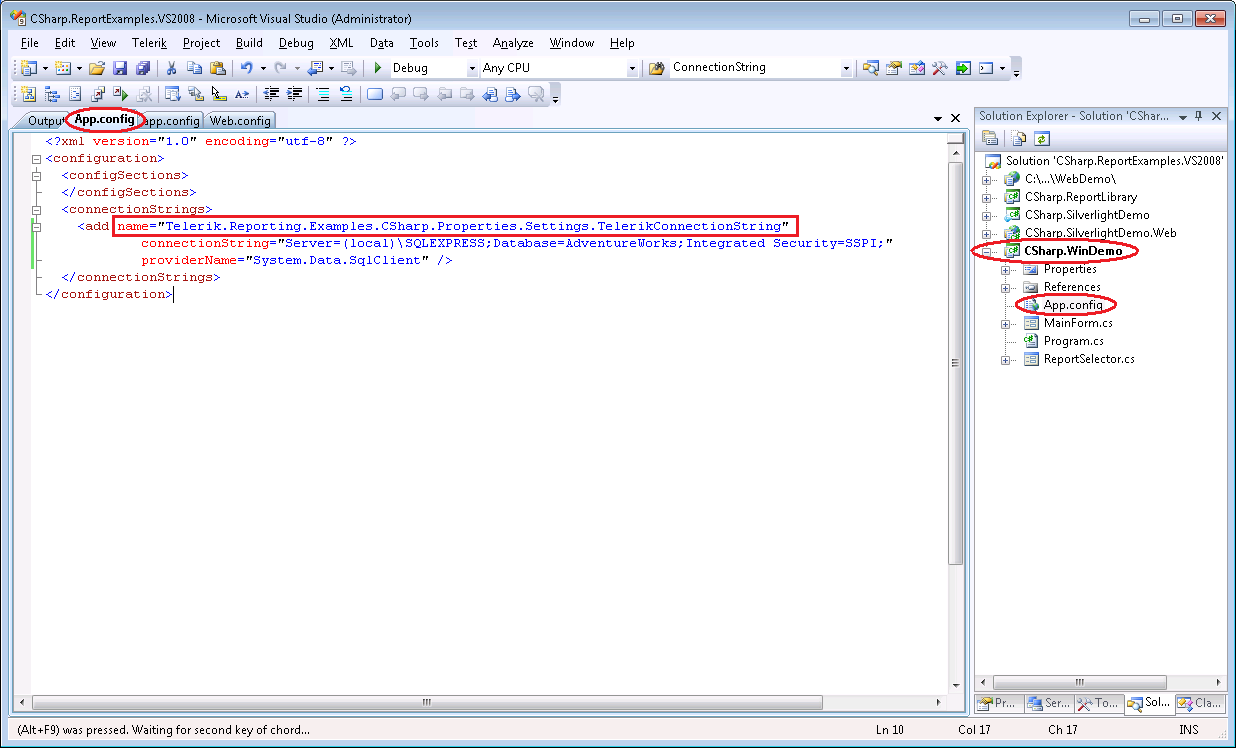
Task: Open the Tools menu
Action: pyautogui.click(x=424, y=43)
